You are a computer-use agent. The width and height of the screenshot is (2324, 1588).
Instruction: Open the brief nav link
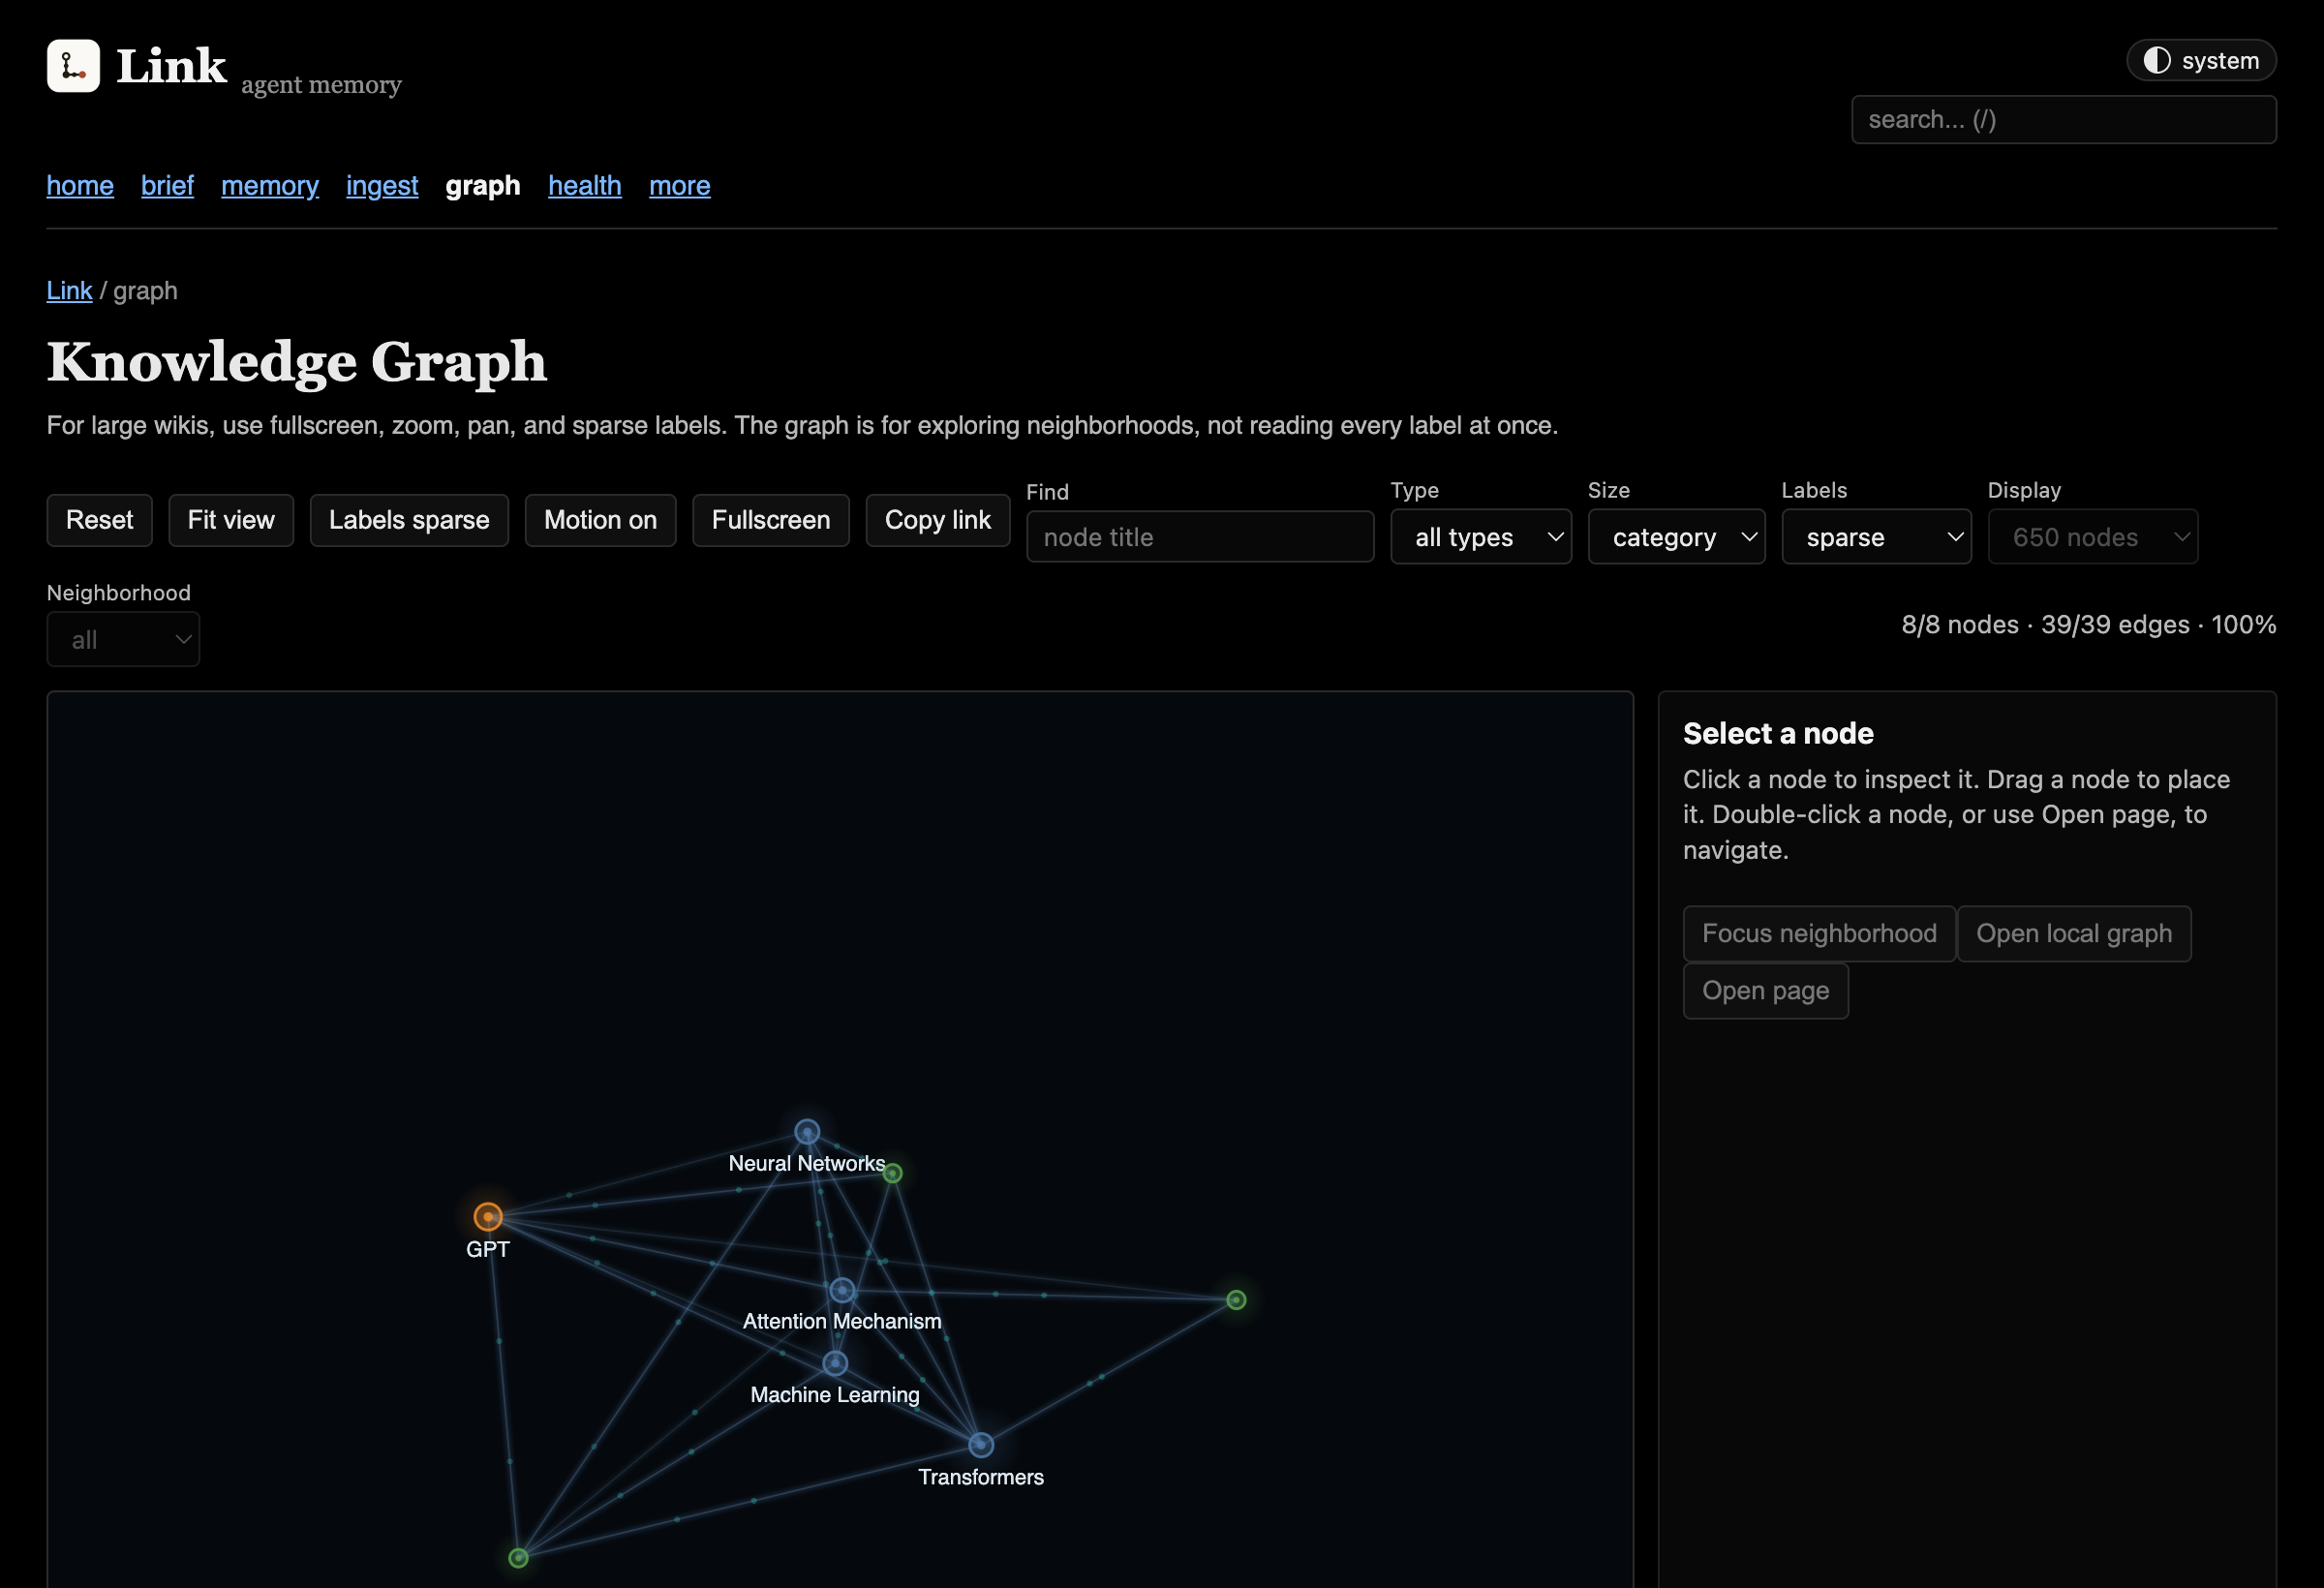coord(167,186)
